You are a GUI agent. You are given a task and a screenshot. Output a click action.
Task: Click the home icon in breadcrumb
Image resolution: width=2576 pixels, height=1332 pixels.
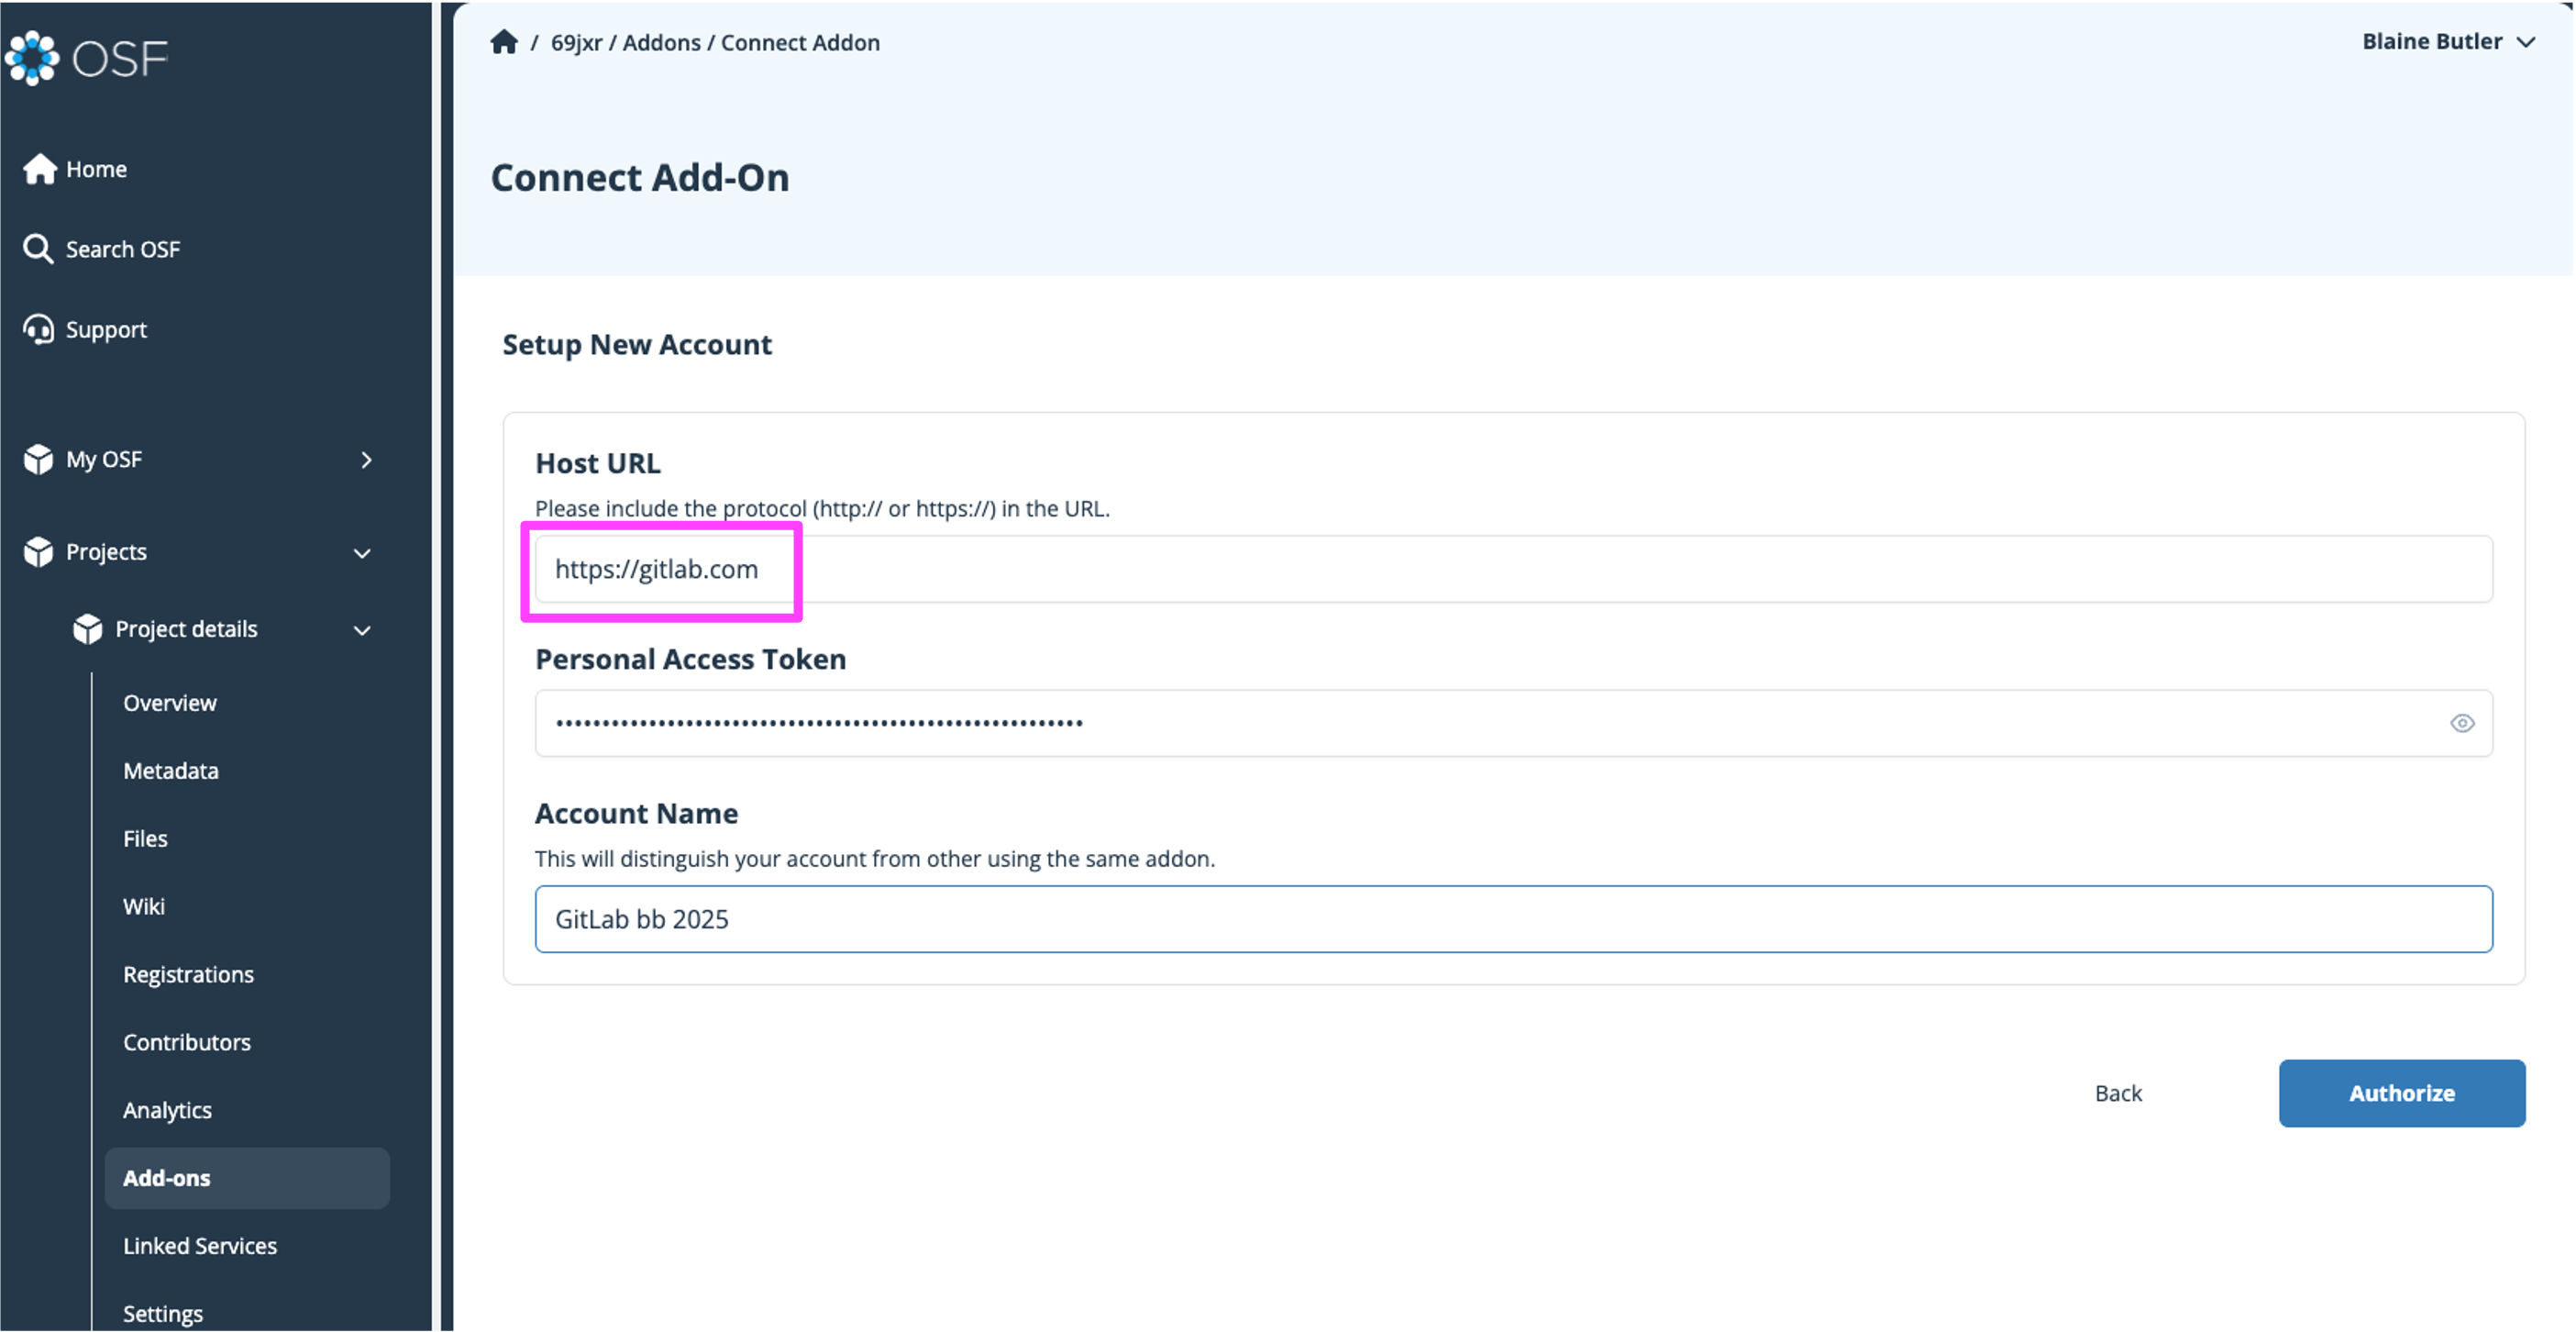pos(504,42)
